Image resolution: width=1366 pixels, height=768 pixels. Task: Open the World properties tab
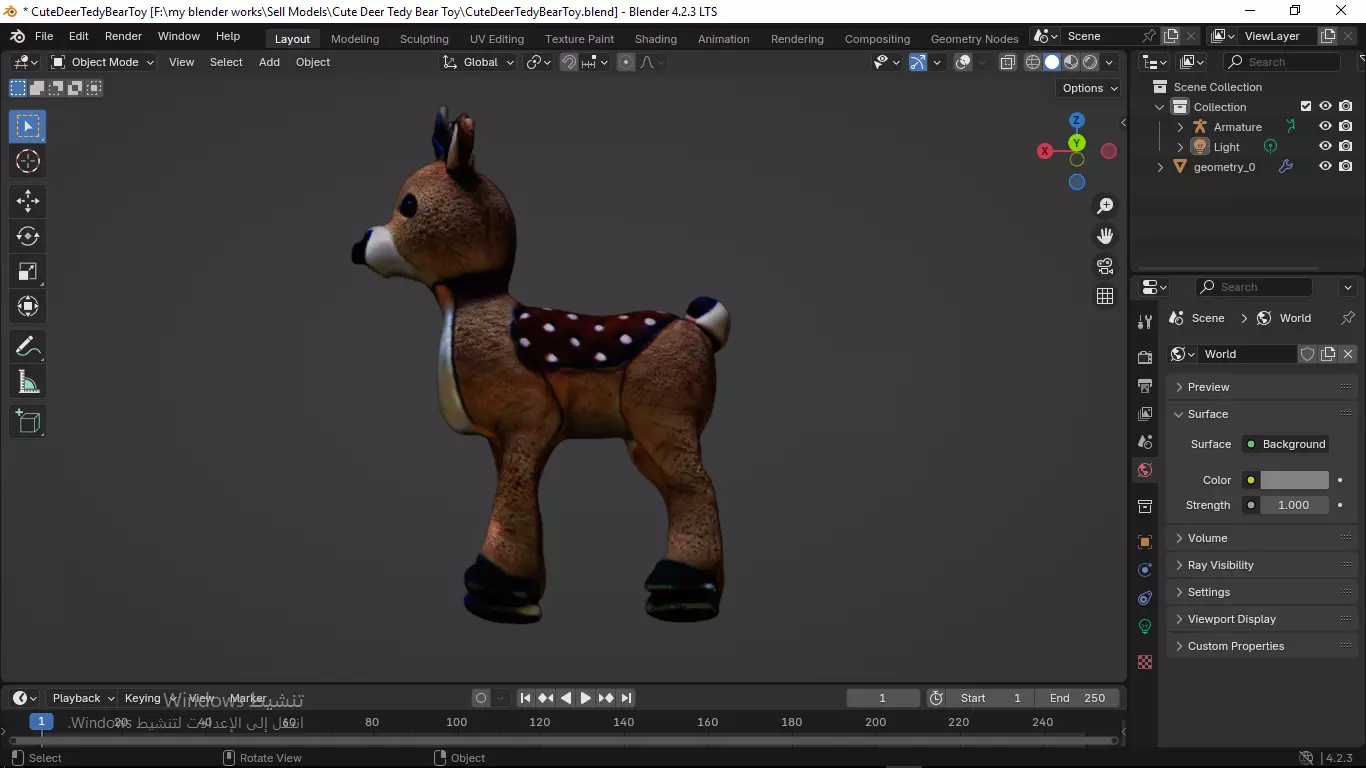point(1145,470)
